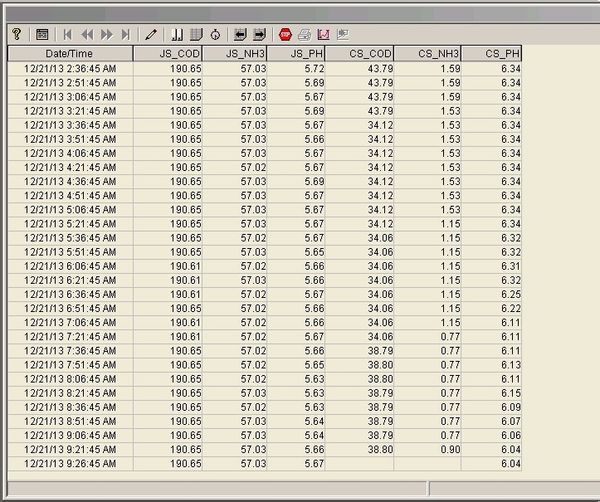Click the CS_COD column header
This screenshot has height=502, width=600.
pyautogui.click(x=359, y=54)
